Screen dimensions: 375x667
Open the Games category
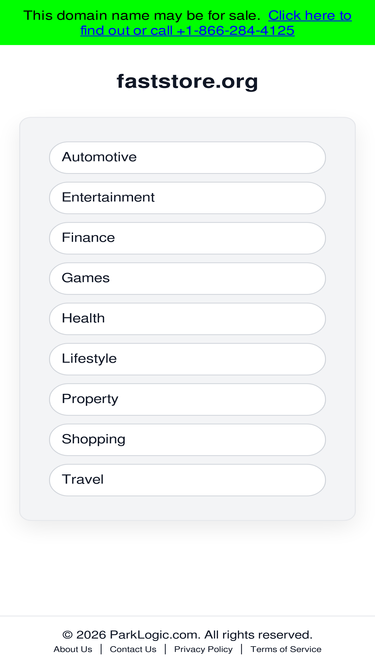tap(188, 278)
